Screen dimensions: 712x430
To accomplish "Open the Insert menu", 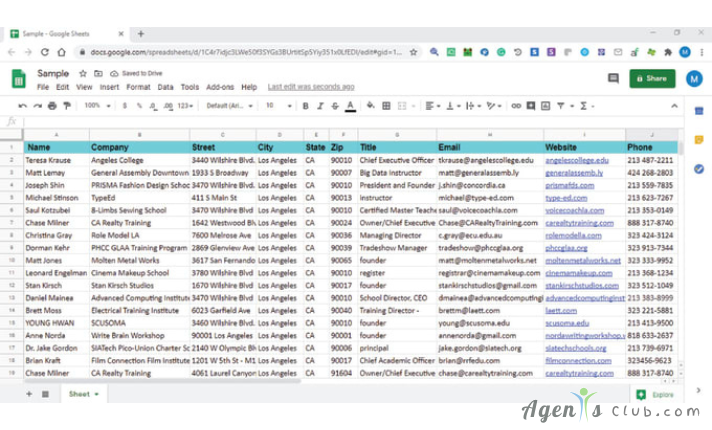I will click(109, 87).
